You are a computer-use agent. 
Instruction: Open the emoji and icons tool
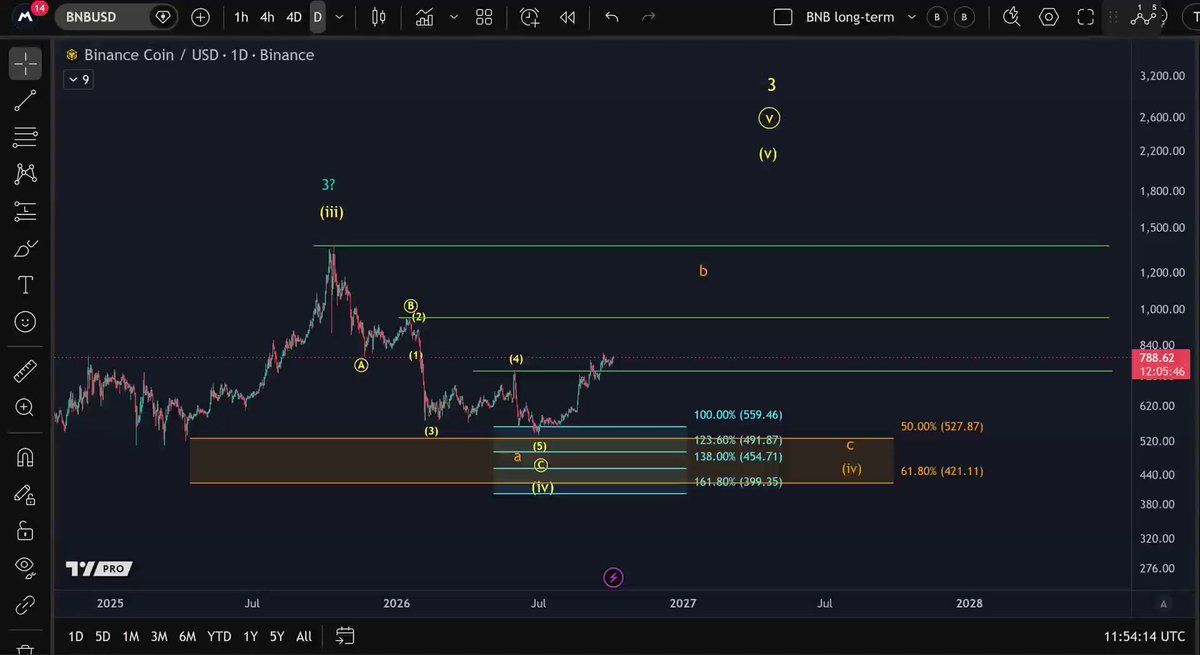click(x=25, y=322)
